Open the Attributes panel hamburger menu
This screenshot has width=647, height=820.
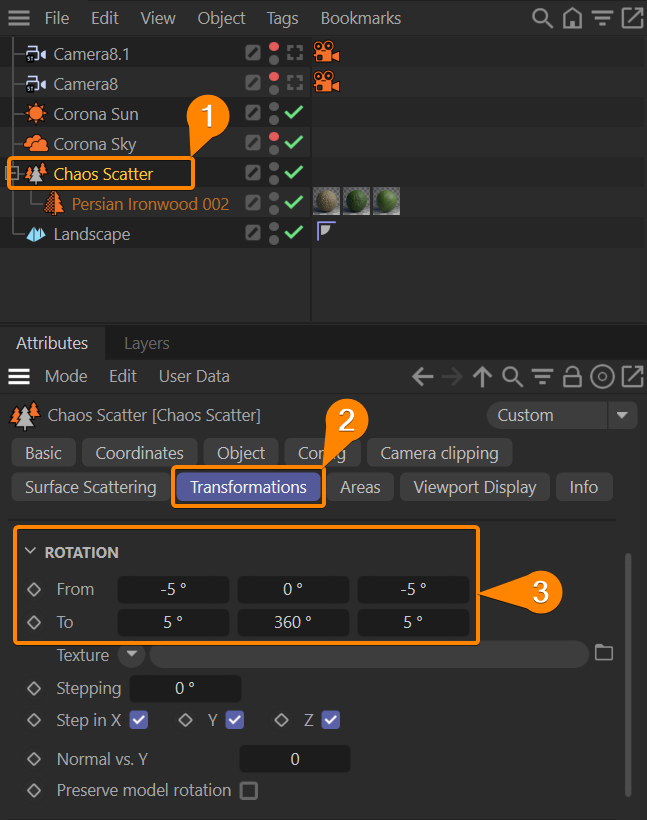click(x=19, y=376)
